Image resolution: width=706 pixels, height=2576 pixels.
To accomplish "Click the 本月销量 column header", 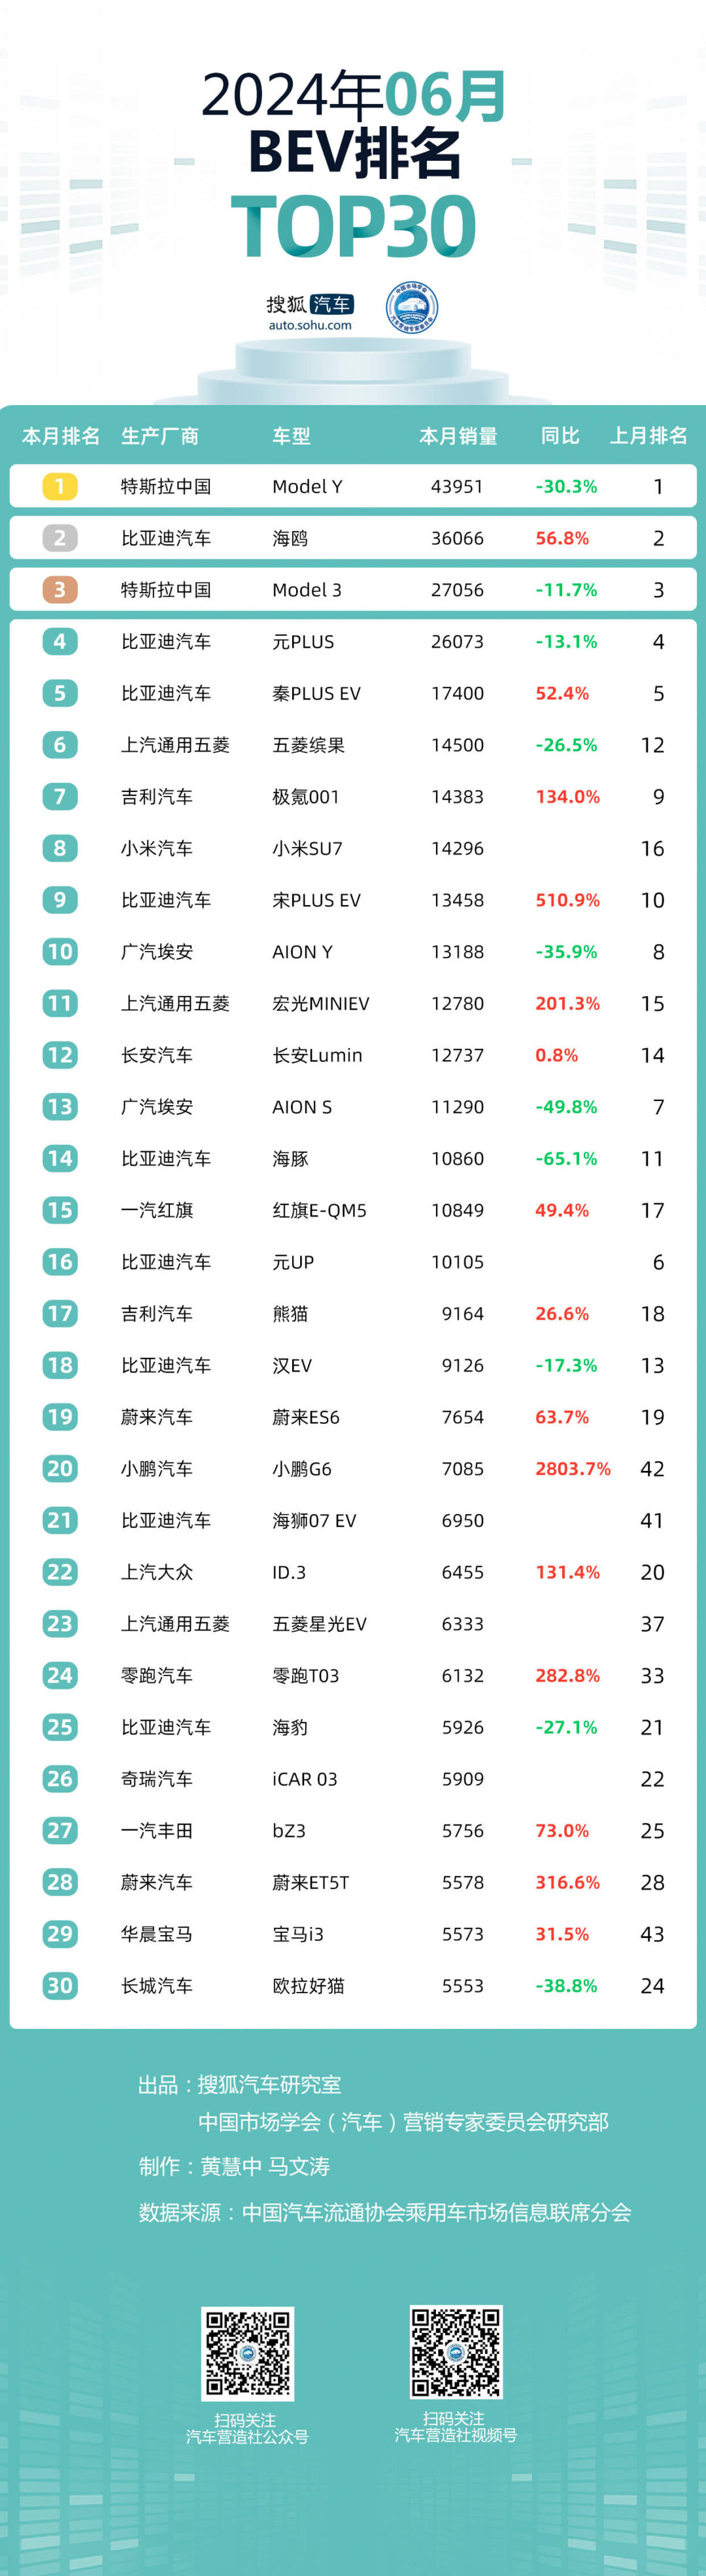I will point(458,436).
